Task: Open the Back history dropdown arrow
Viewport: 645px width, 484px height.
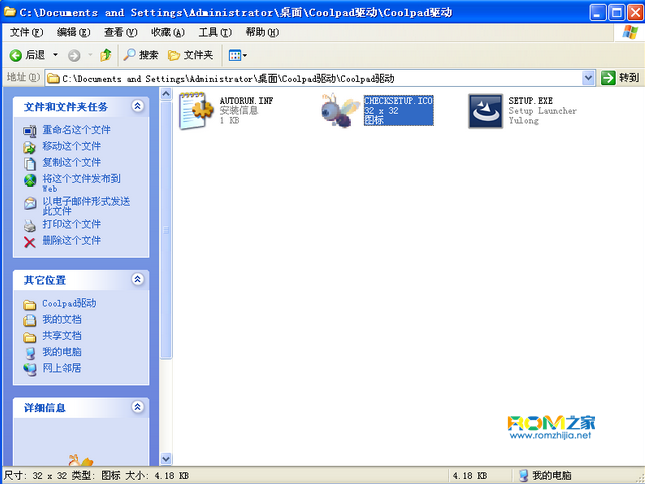Action: pyautogui.click(x=56, y=55)
